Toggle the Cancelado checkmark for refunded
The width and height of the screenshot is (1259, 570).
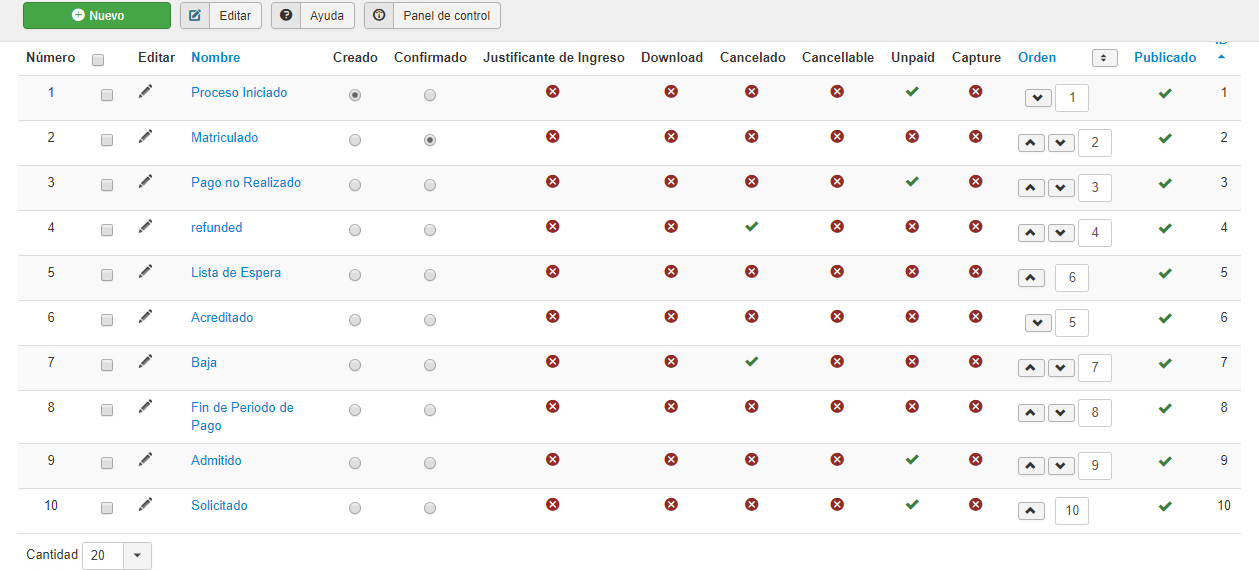click(751, 226)
